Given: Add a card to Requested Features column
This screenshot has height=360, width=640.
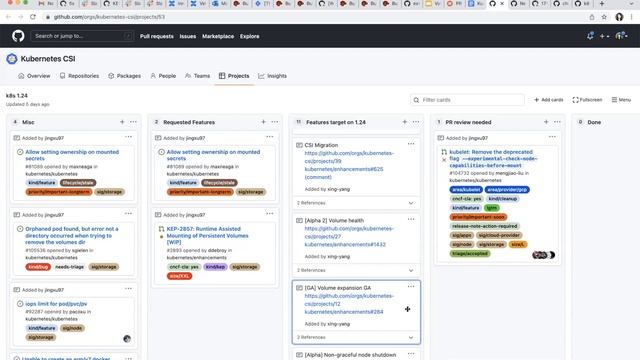Looking at the screenshot, I should 263,122.
